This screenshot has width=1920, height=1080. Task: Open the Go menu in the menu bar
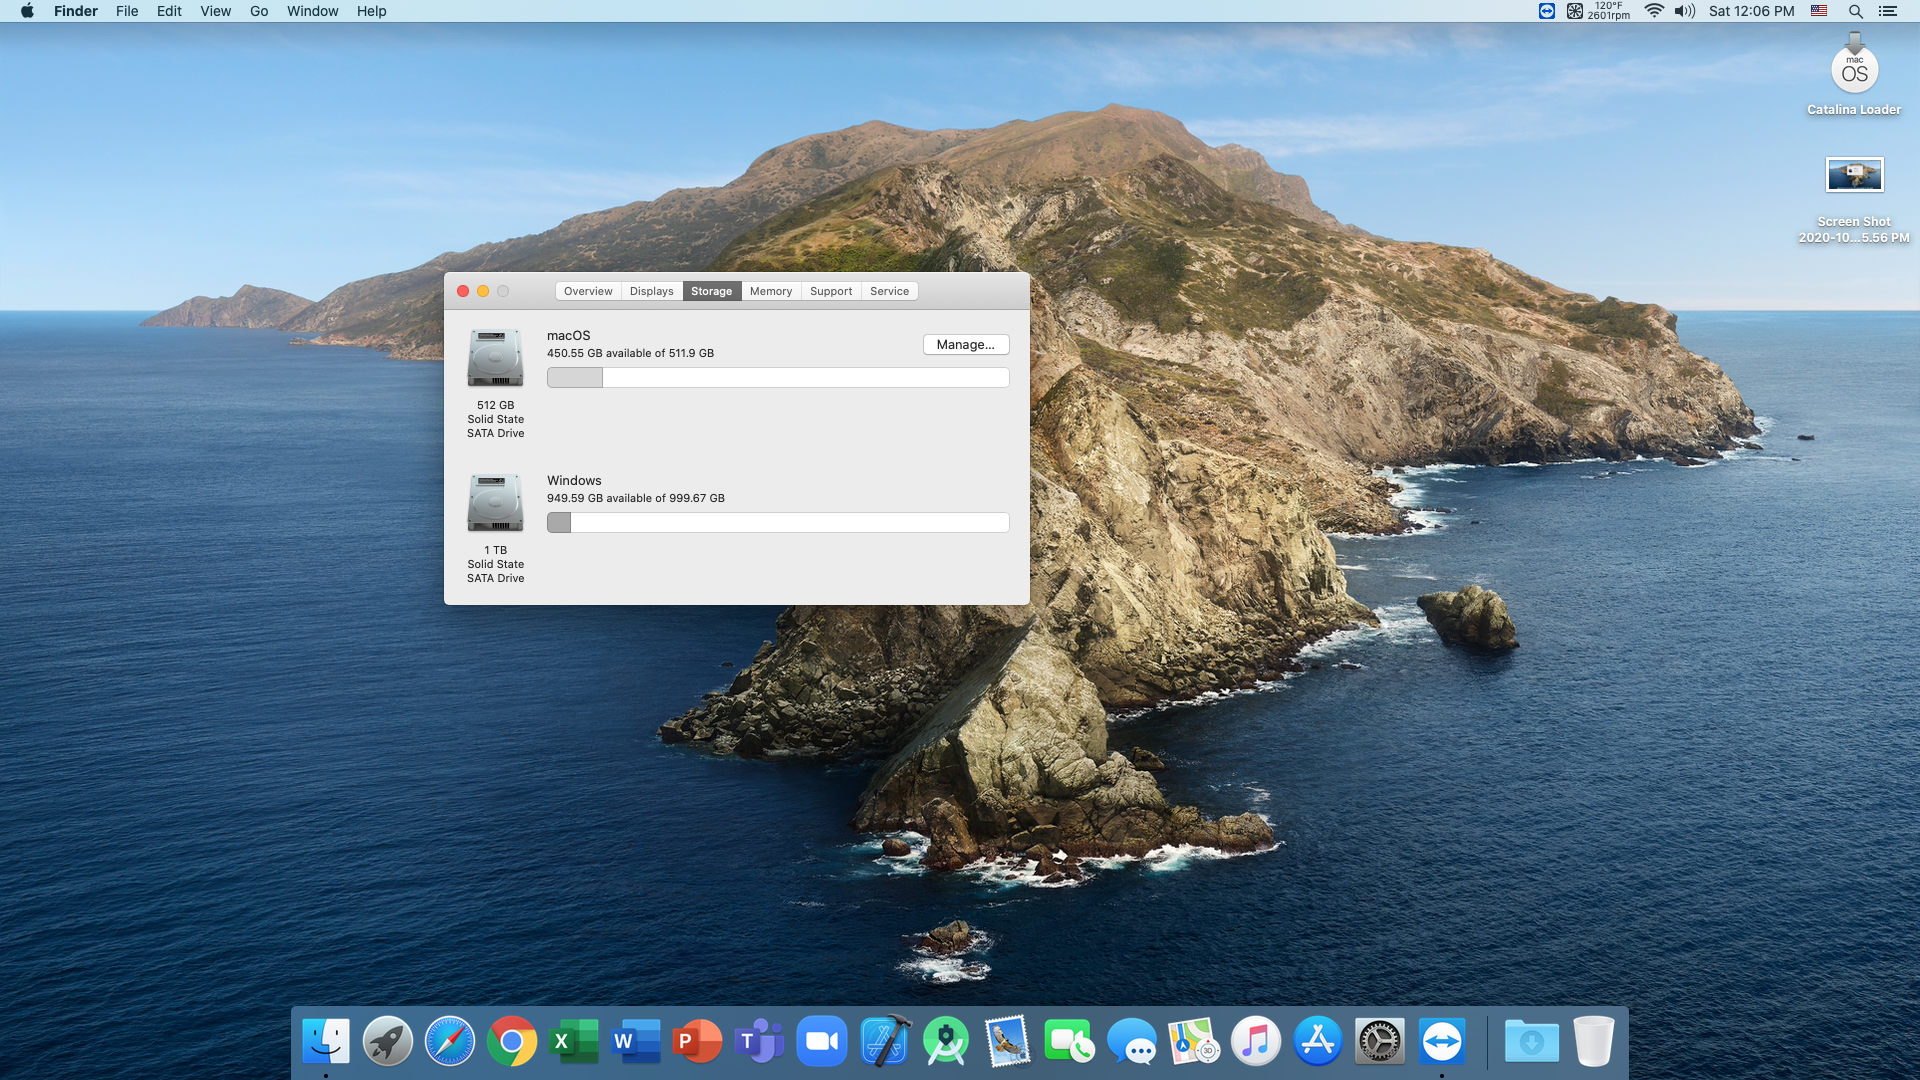(259, 11)
